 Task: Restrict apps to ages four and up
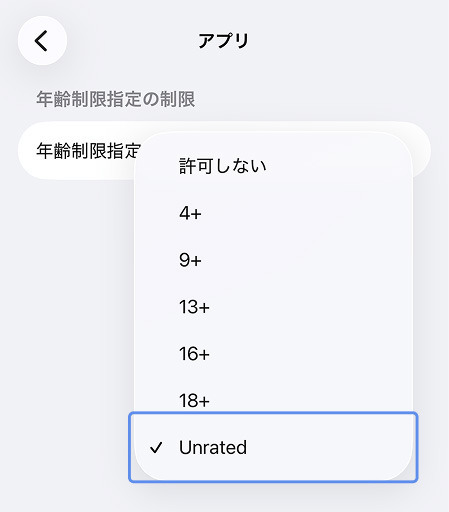(273, 213)
